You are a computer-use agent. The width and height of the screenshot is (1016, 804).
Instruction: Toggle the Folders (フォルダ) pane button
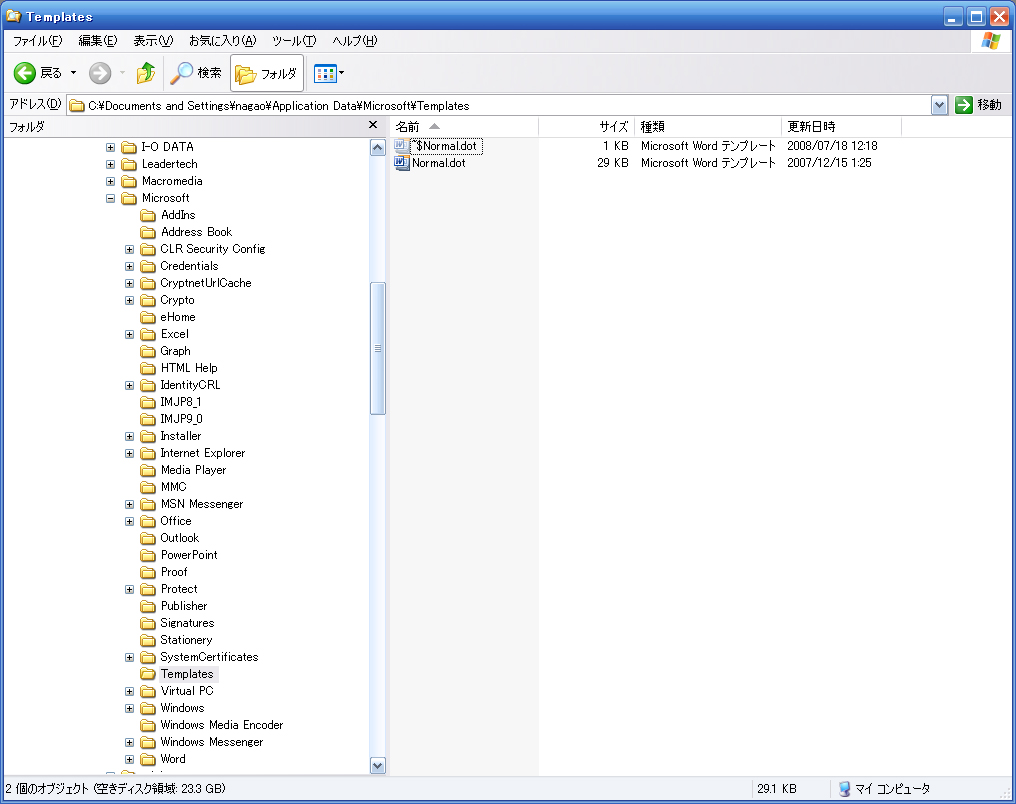click(266, 74)
